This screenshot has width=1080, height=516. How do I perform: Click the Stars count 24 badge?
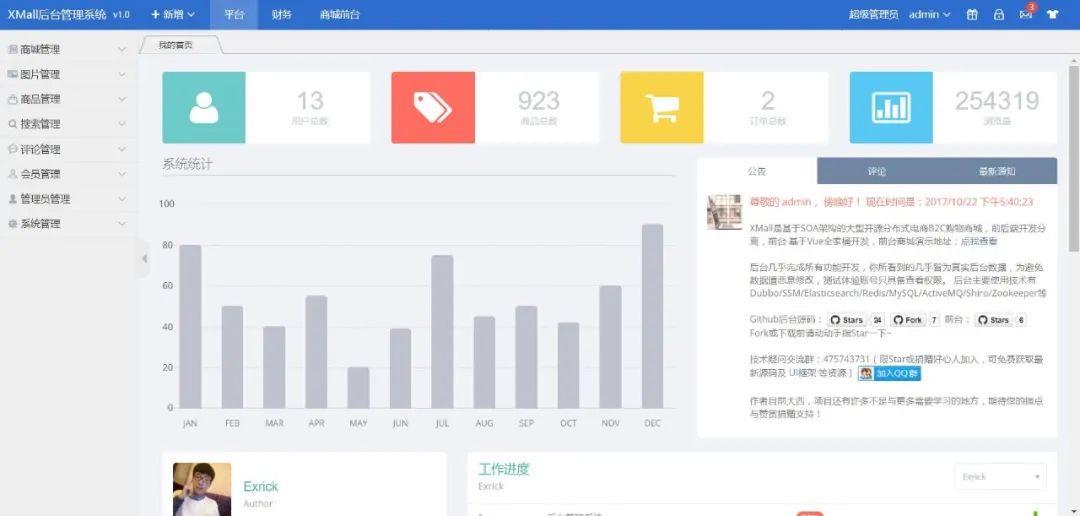click(878, 320)
